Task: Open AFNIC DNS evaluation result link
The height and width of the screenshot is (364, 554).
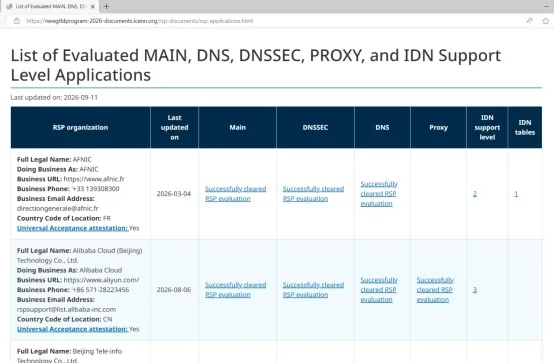Action: pyautogui.click(x=379, y=194)
